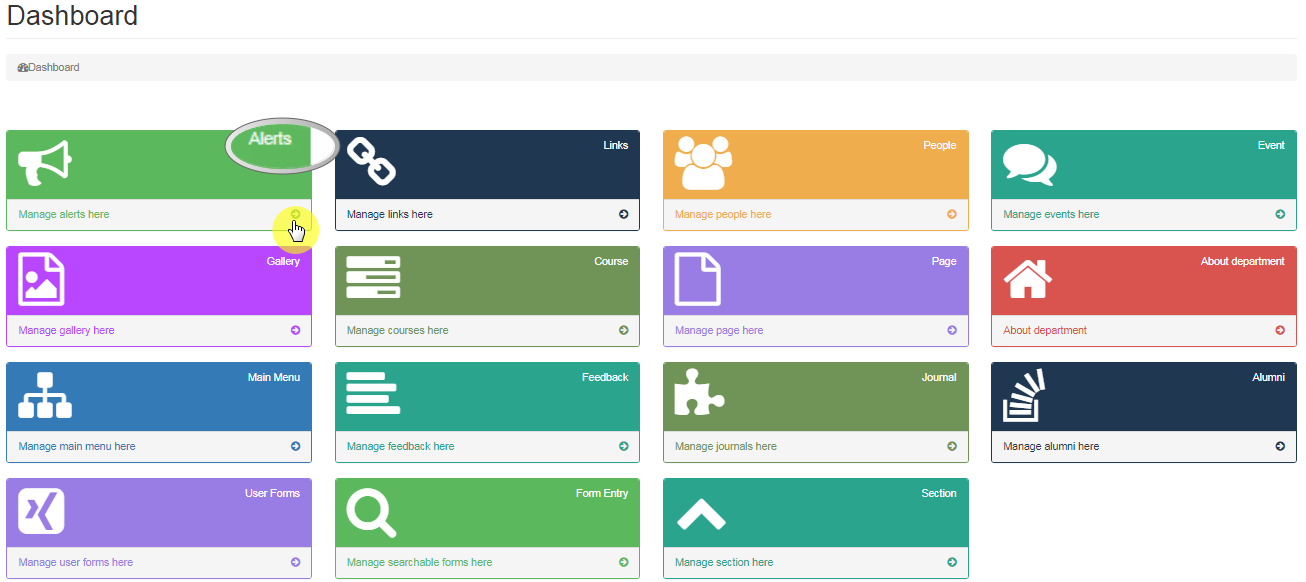Click the sitemap icon on Main Menu card
The image size is (1306, 582).
pos(45,395)
